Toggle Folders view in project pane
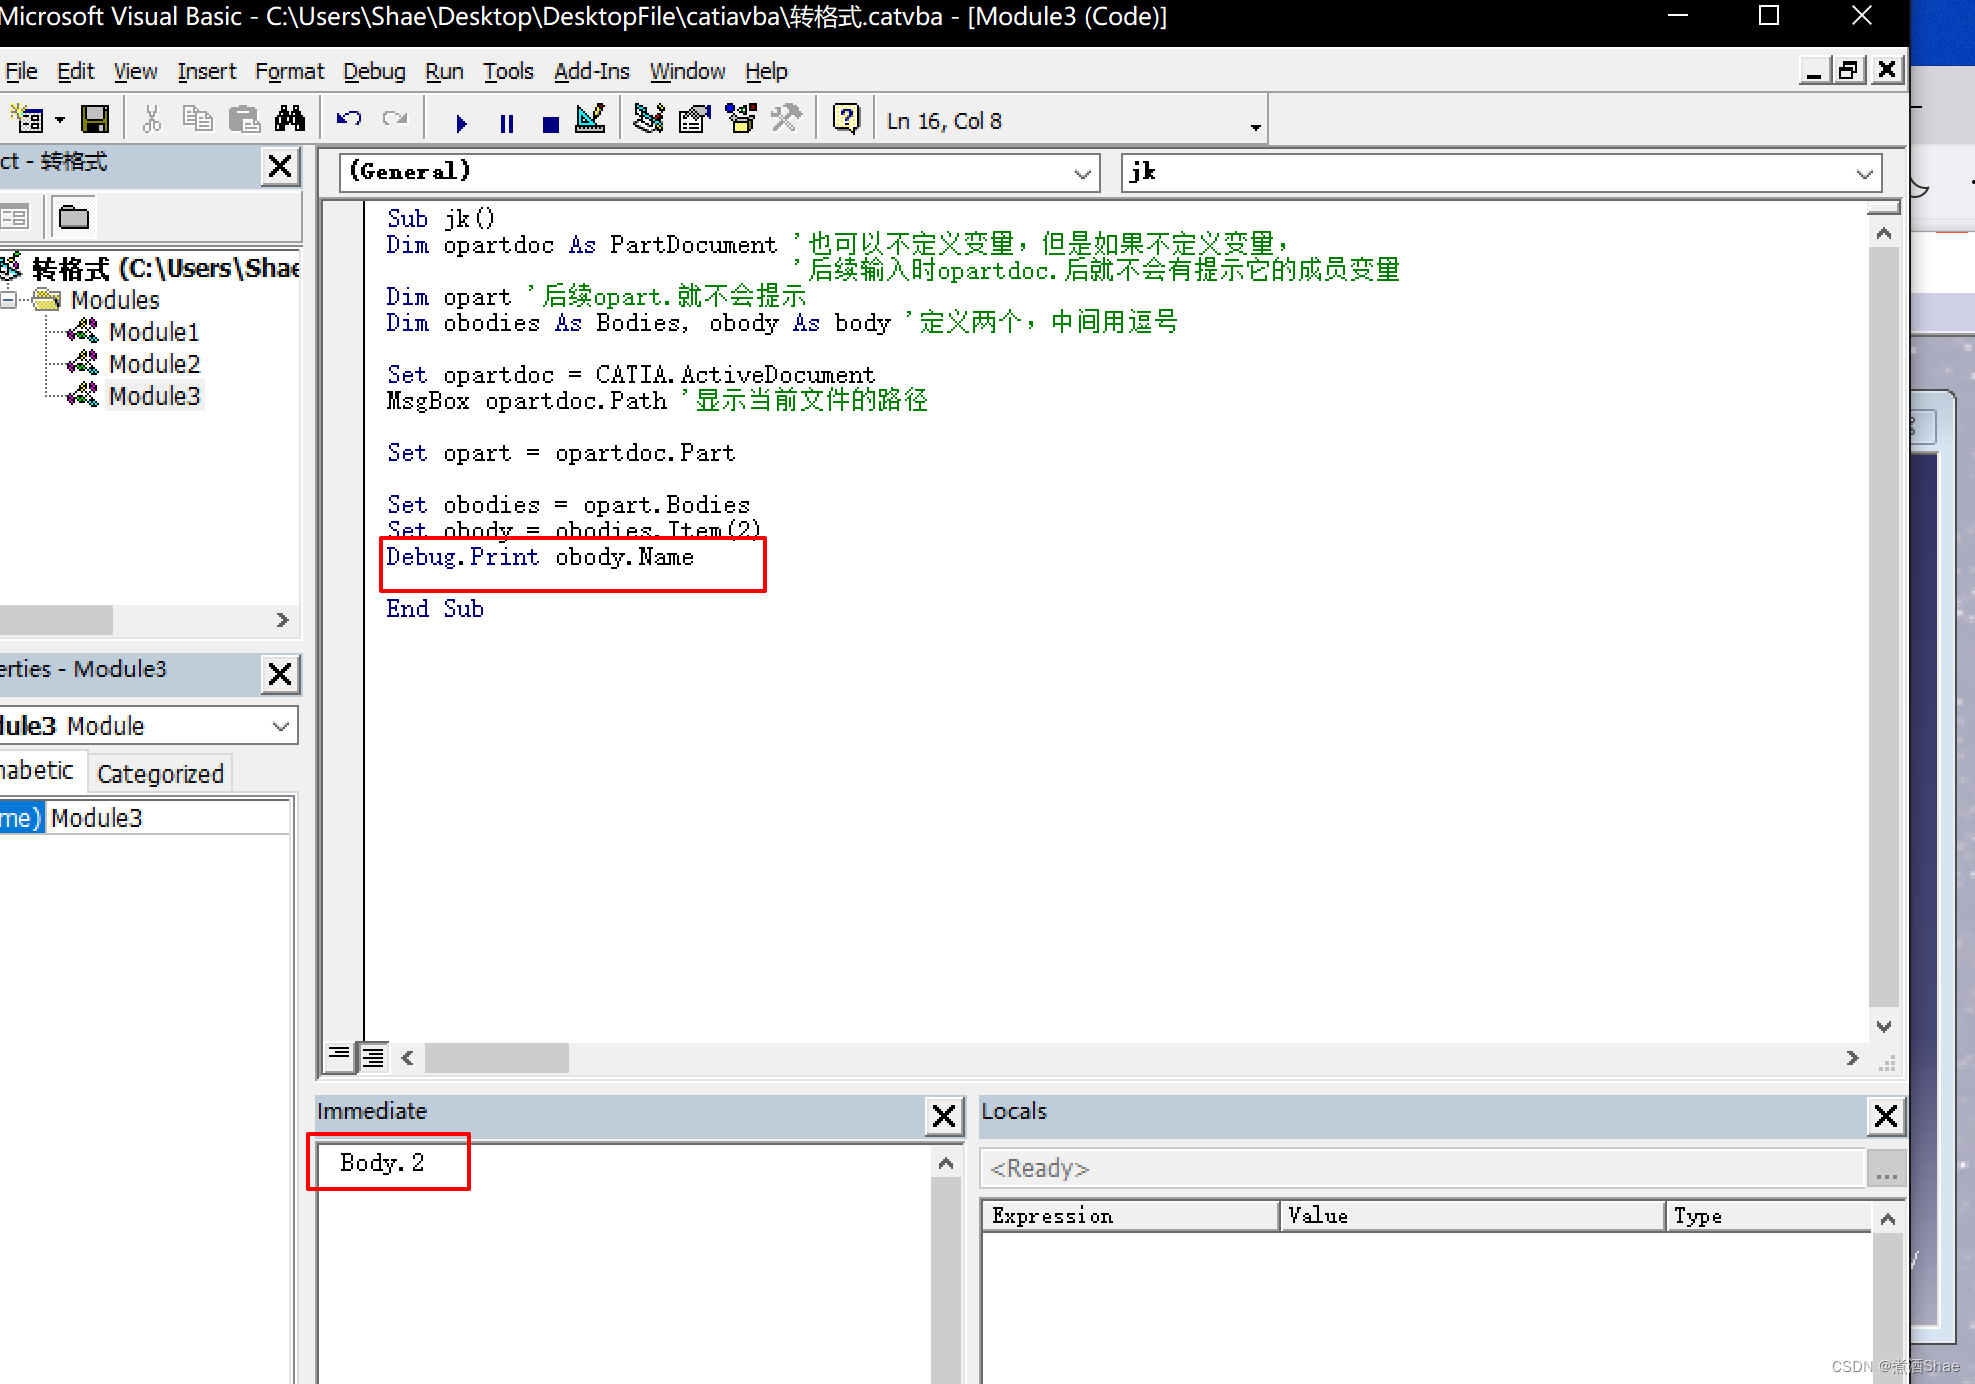The width and height of the screenshot is (1975, 1384). click(x=74, y=217)
